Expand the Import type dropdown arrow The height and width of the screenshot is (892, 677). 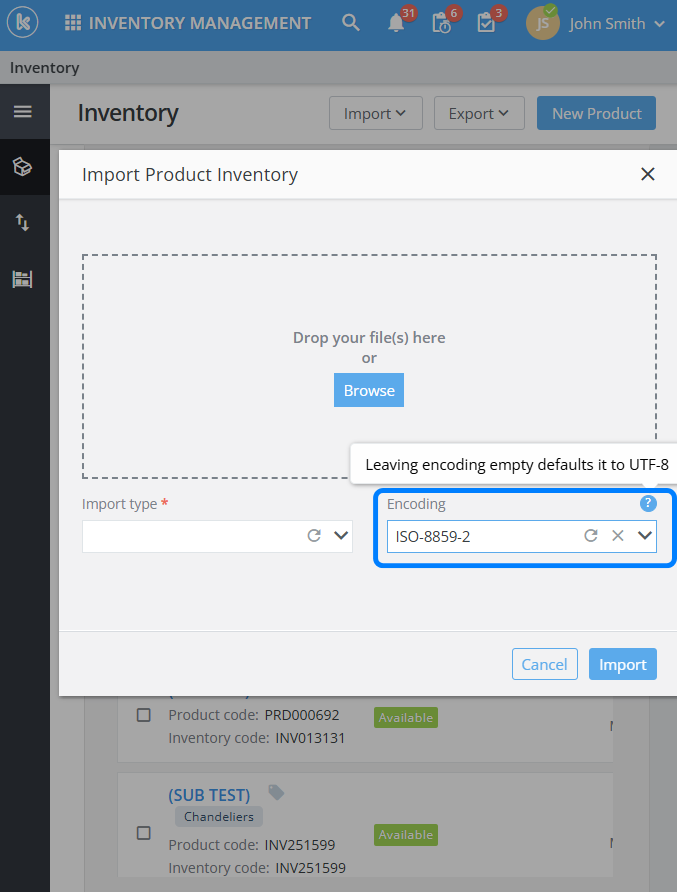[x=341, y=536]
